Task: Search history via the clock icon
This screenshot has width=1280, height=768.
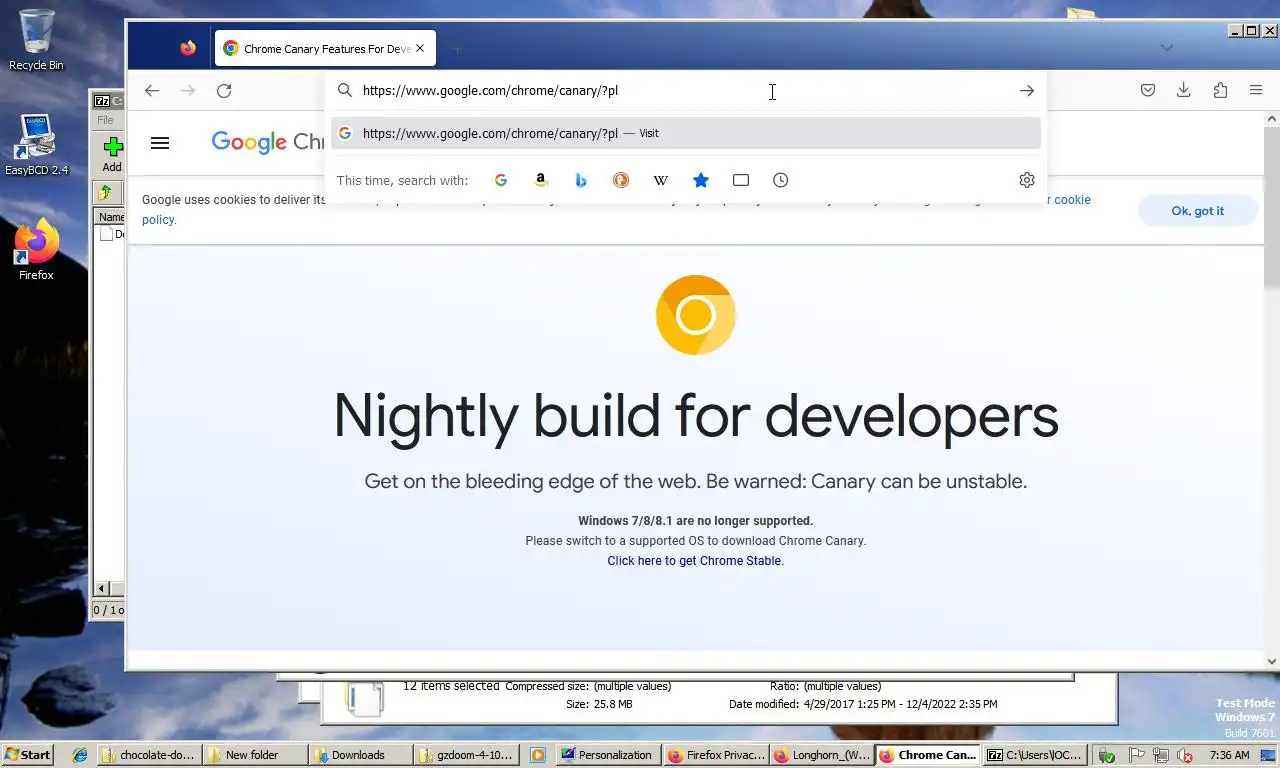Action: pyautogui.click(x=781, y=180)
